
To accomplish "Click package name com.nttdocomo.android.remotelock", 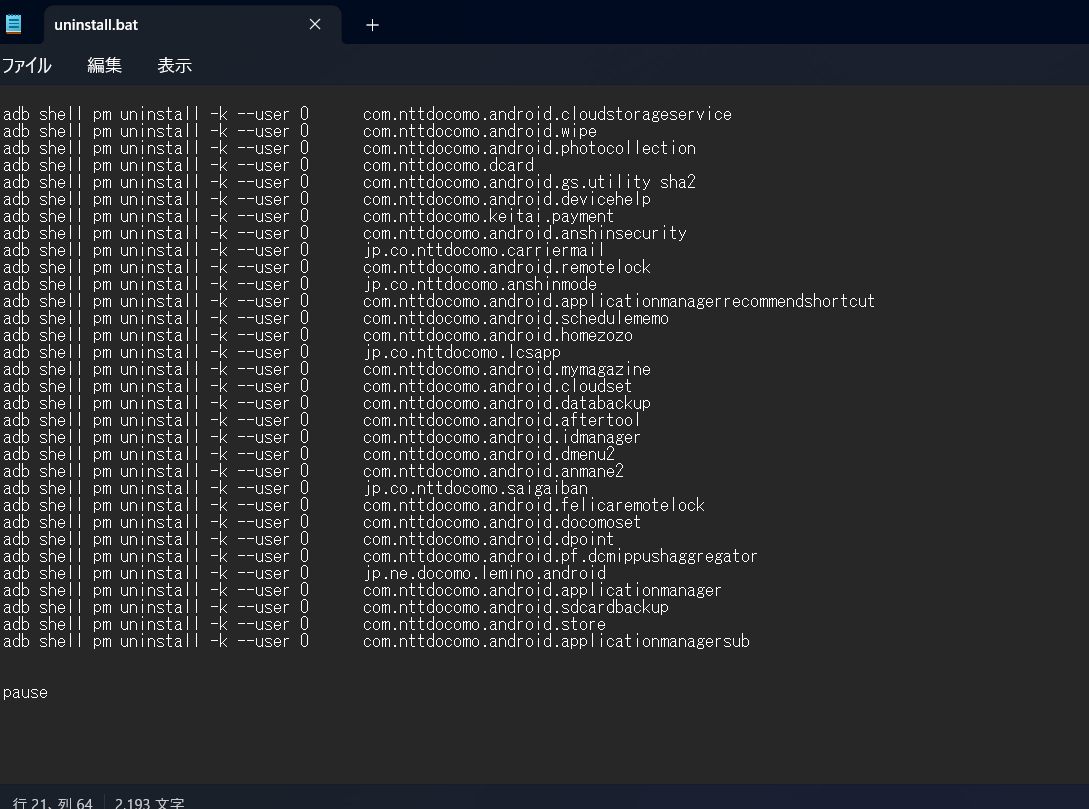I will pyautogui.click(x=506, y=267).
